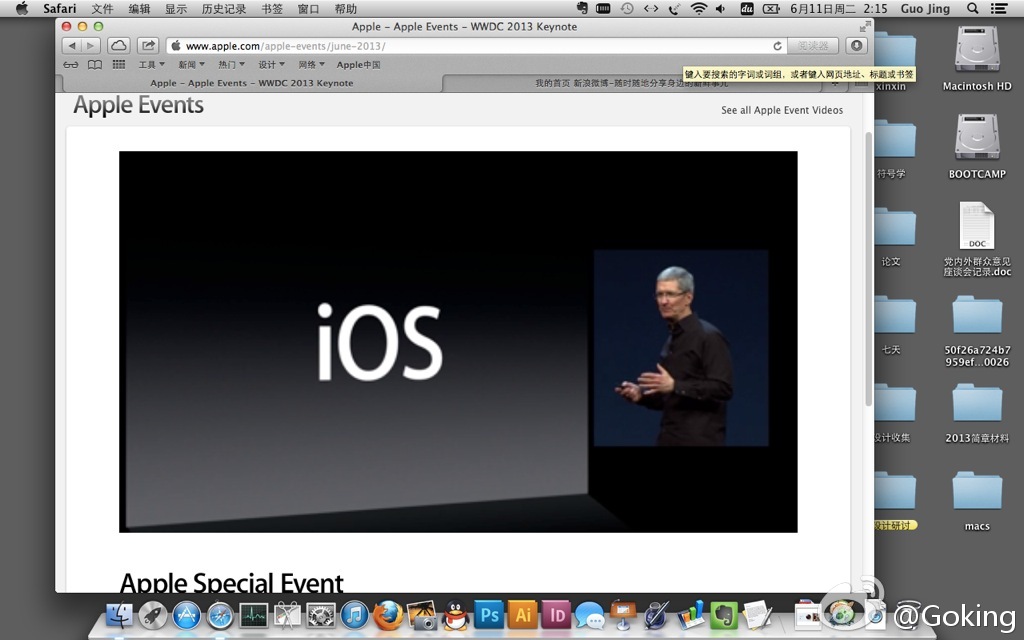
Task: Click the Reader (阅读器) button
Action: click(812, 46)
